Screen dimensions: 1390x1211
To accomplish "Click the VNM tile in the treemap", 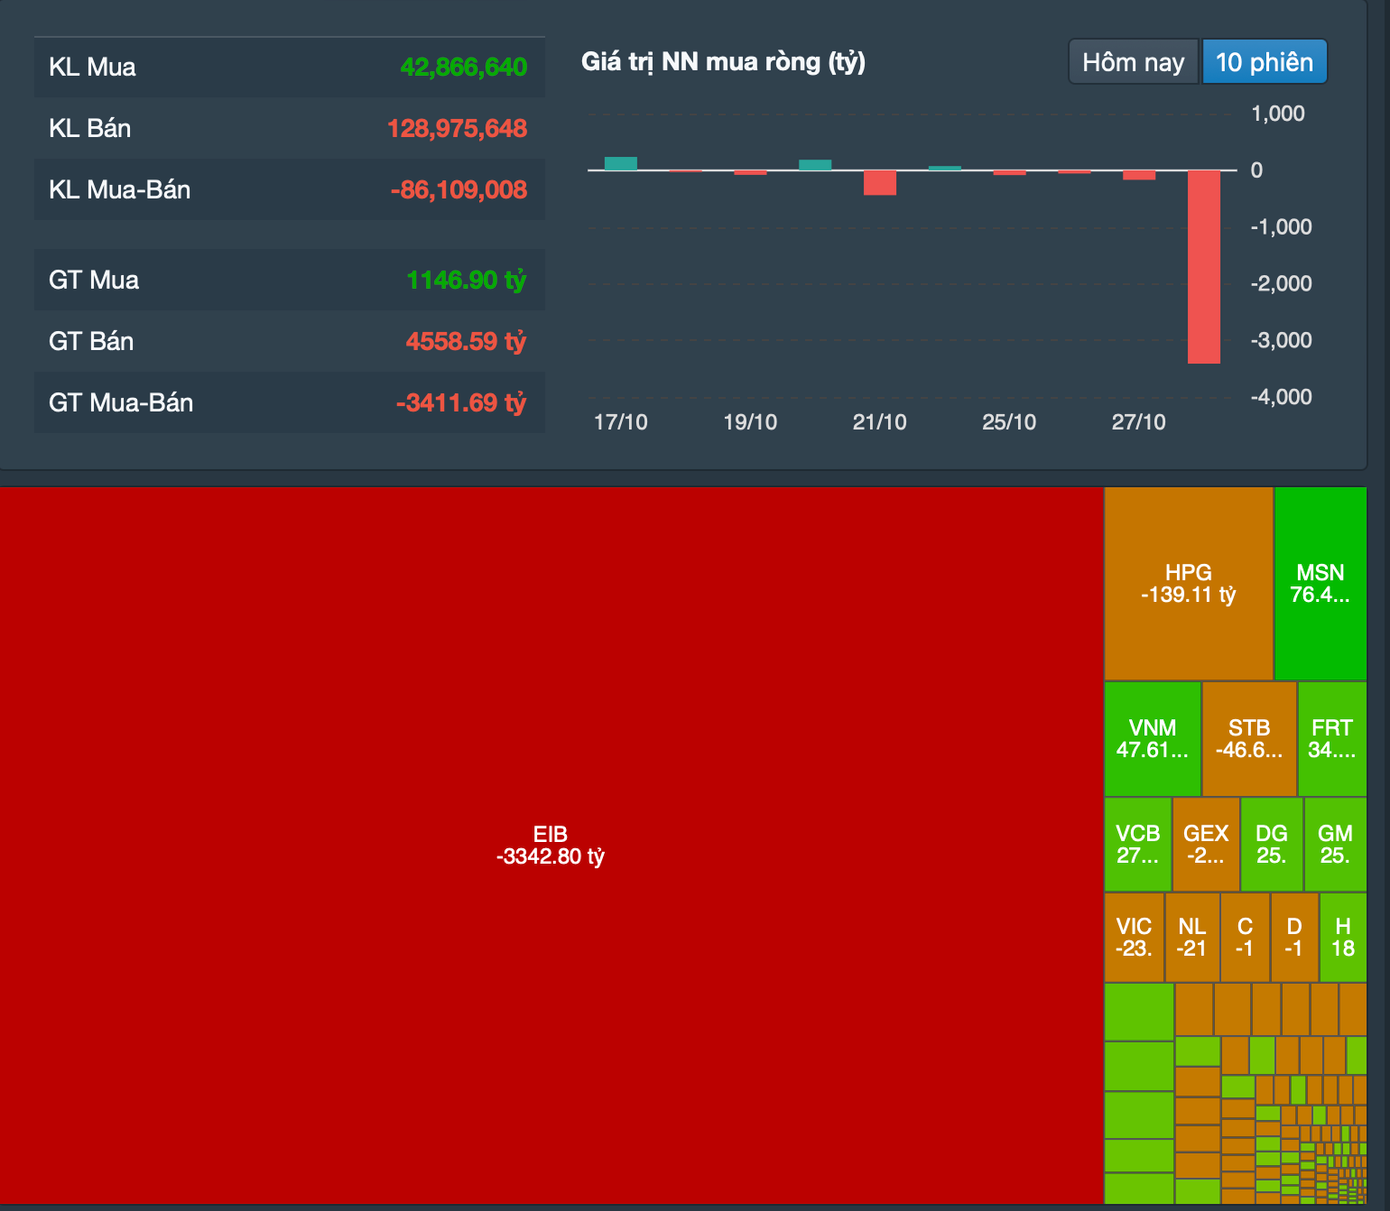I will [1152, 739].
